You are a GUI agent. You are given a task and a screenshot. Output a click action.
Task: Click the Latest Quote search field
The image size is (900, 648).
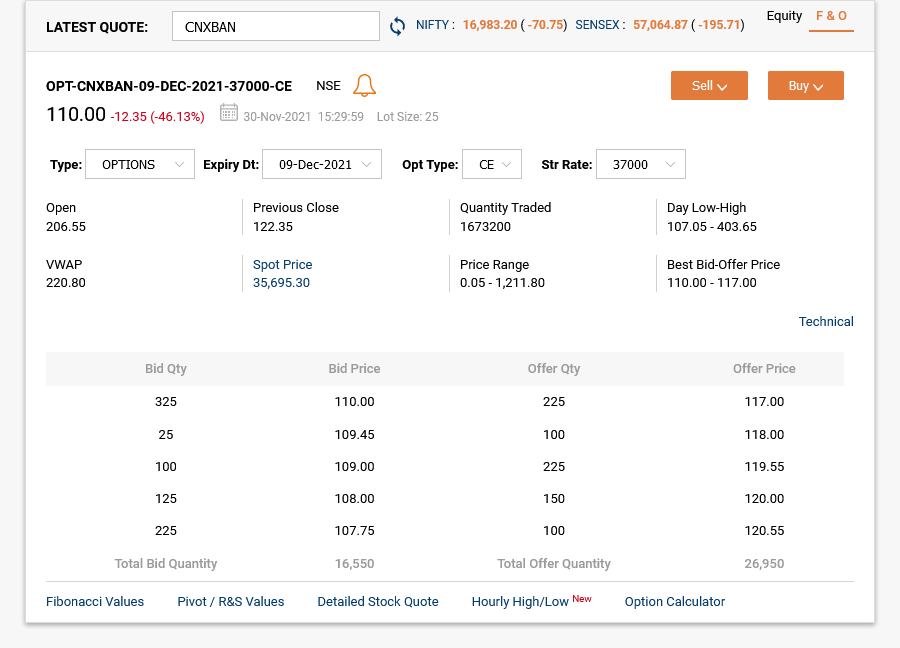click(276, 26)
